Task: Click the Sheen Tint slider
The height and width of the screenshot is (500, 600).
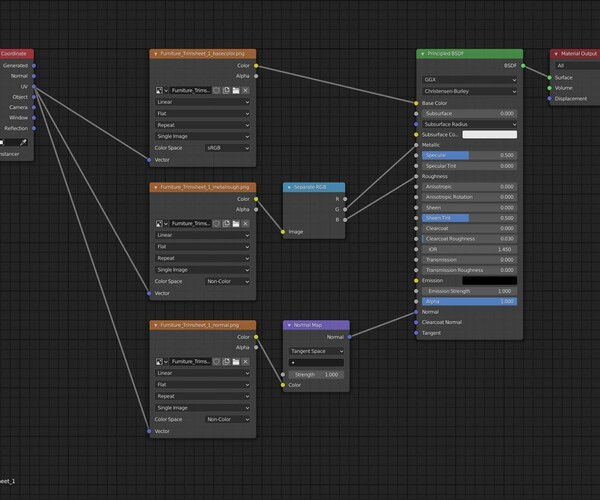Action: click(x=470, y=218)
